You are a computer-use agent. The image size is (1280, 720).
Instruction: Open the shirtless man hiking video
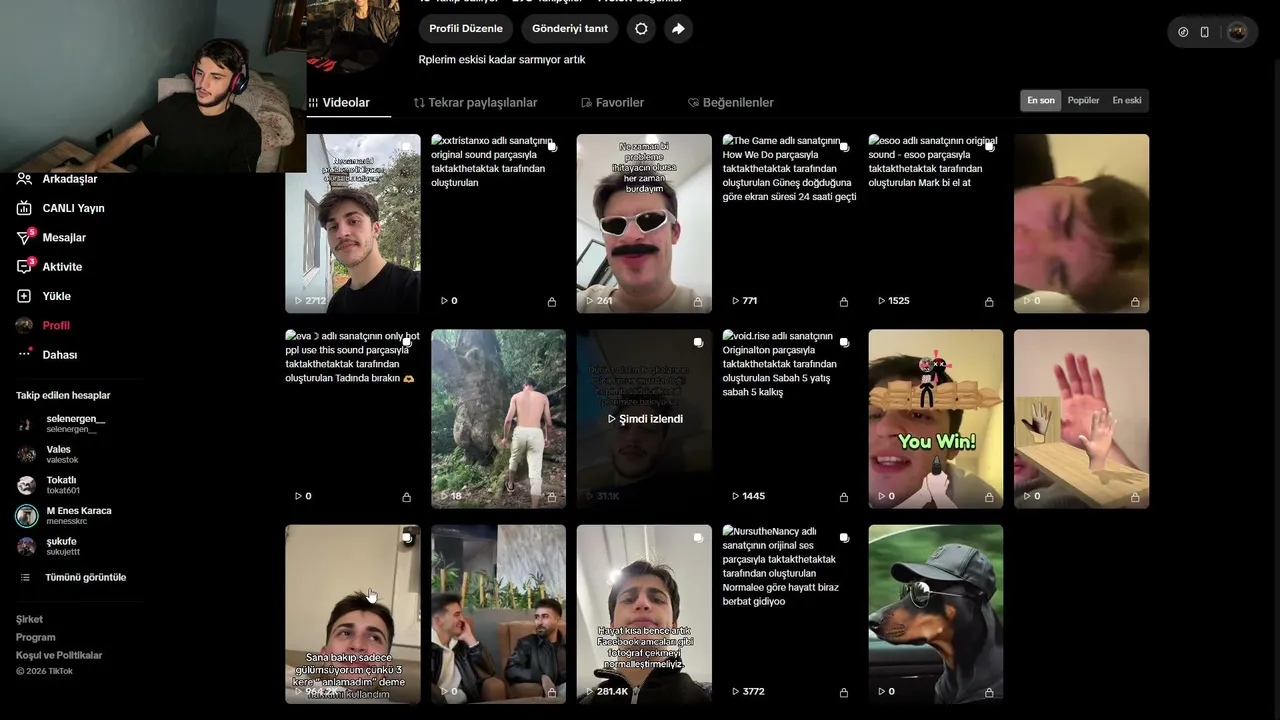[499, 419]
